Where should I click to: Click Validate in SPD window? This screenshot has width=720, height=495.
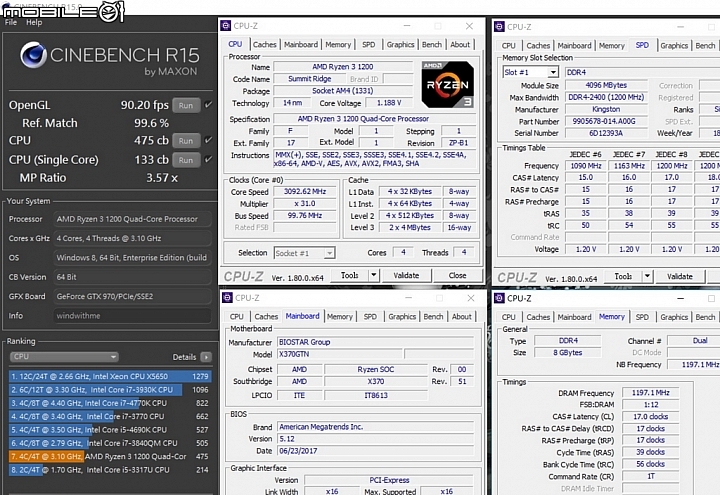[680, 276]
